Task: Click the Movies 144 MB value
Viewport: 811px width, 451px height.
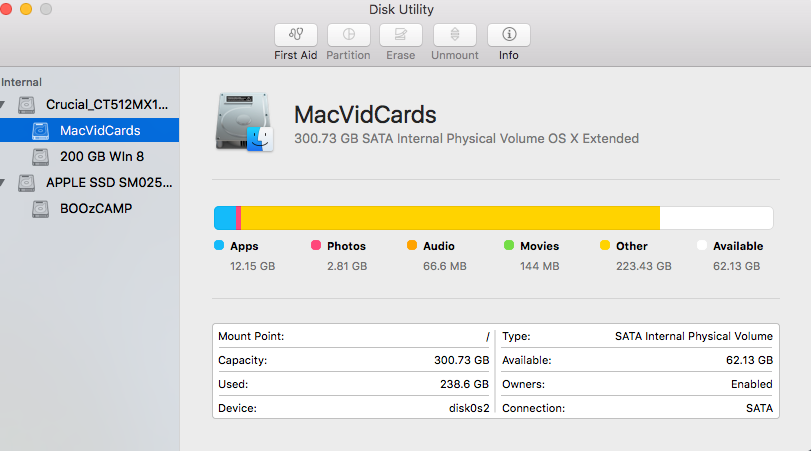Action: 539,266
